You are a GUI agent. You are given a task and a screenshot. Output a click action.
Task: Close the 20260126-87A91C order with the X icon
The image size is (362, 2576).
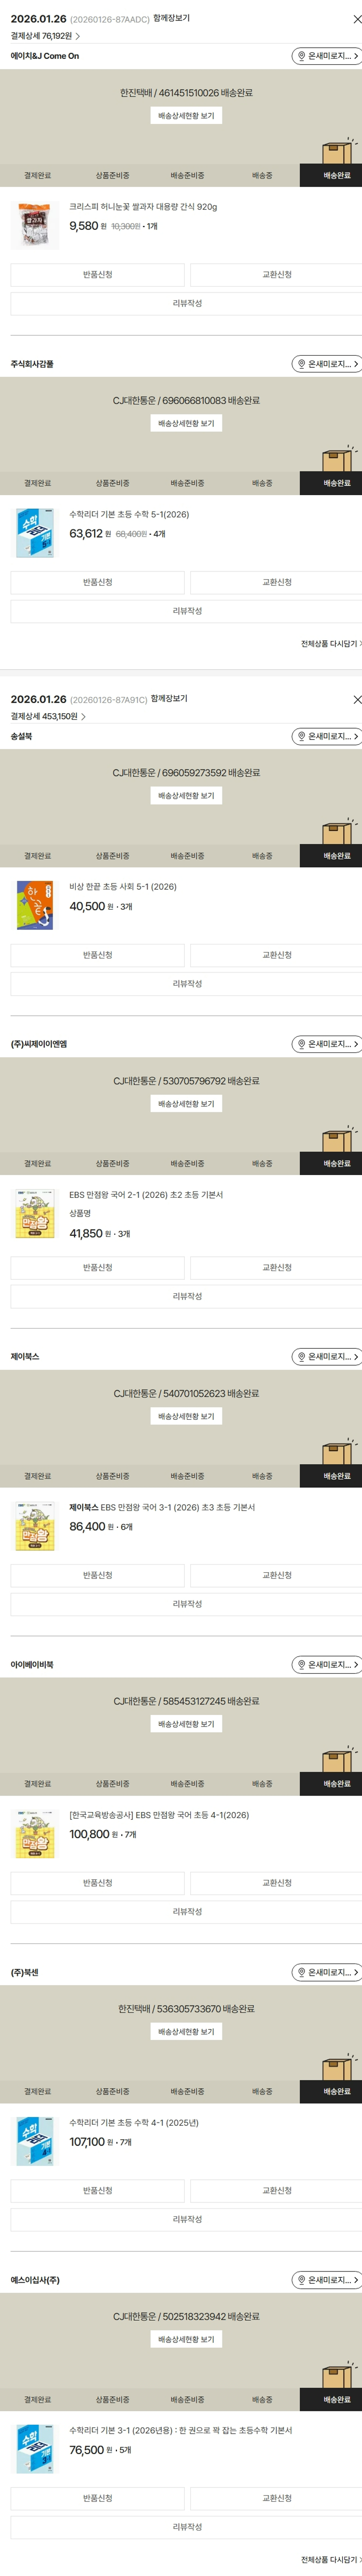point(357,699)
